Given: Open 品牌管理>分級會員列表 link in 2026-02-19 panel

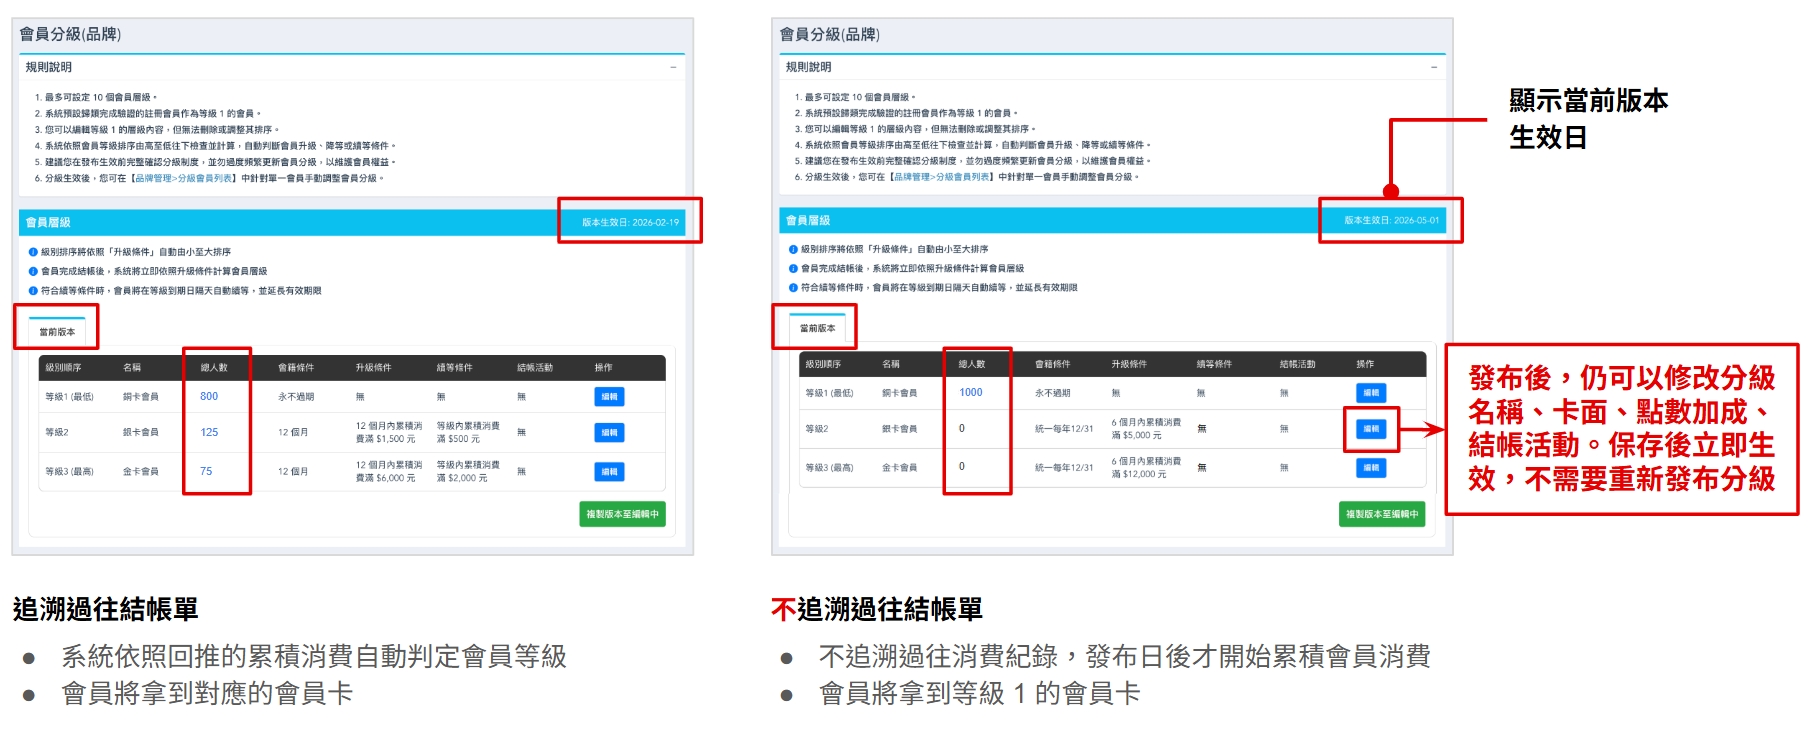Looking at the screenshot, I should pyautogui.click(x=184, y=178).
